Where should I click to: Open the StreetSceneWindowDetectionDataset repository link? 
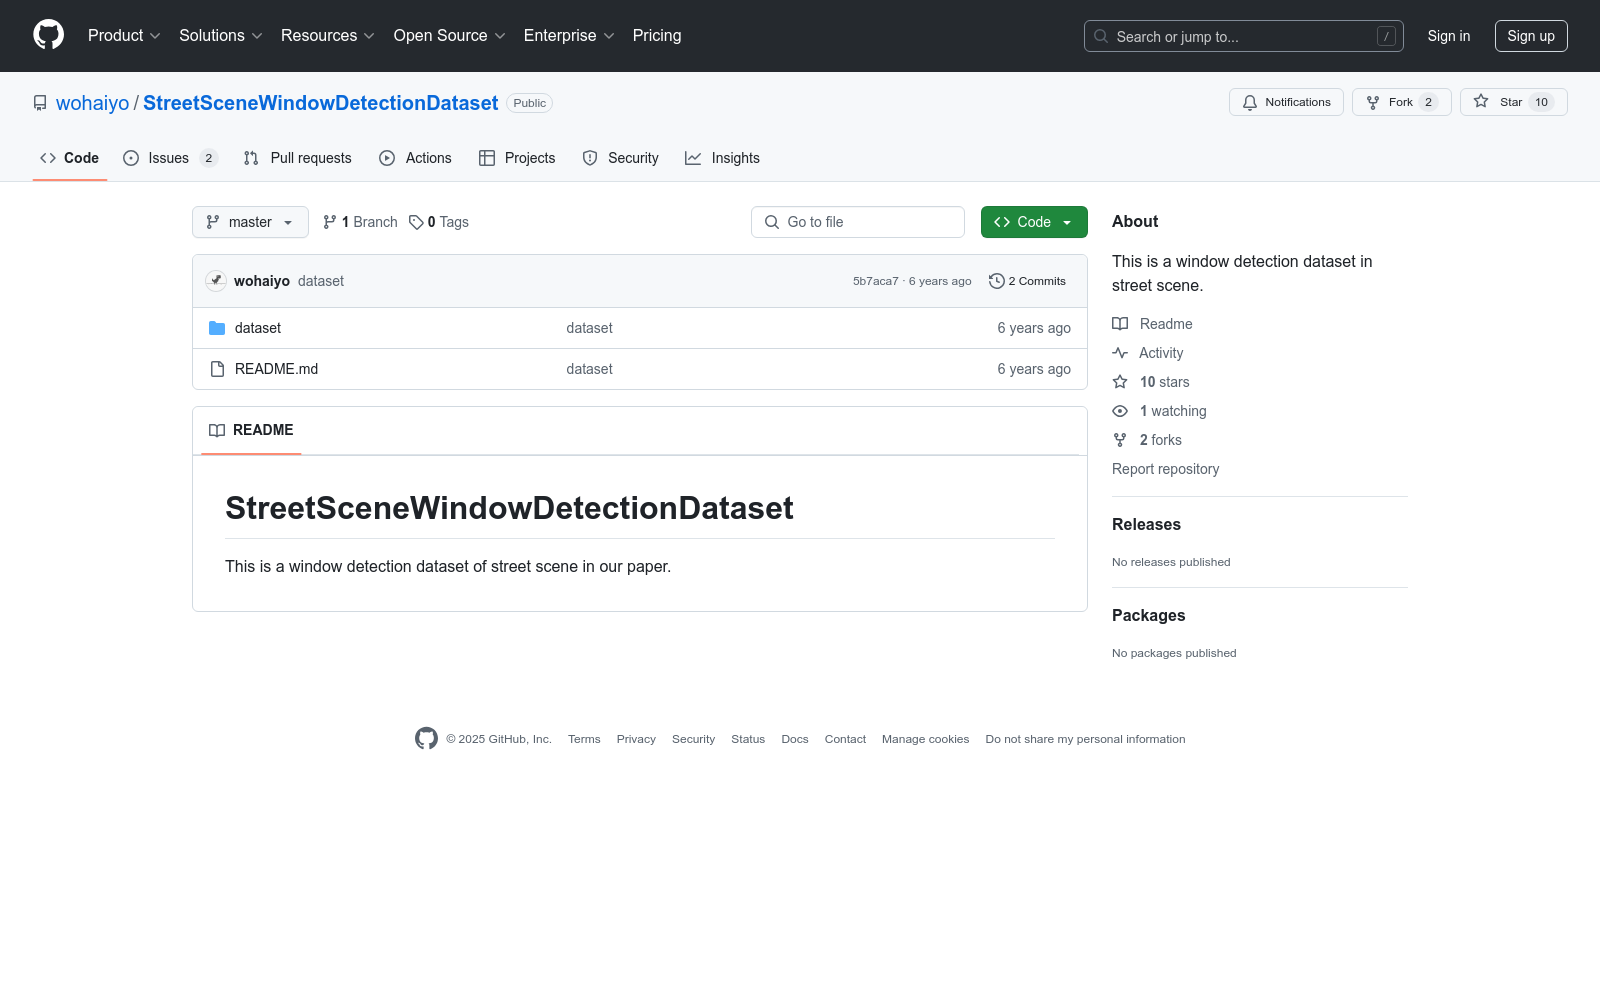tap(321, 103)
